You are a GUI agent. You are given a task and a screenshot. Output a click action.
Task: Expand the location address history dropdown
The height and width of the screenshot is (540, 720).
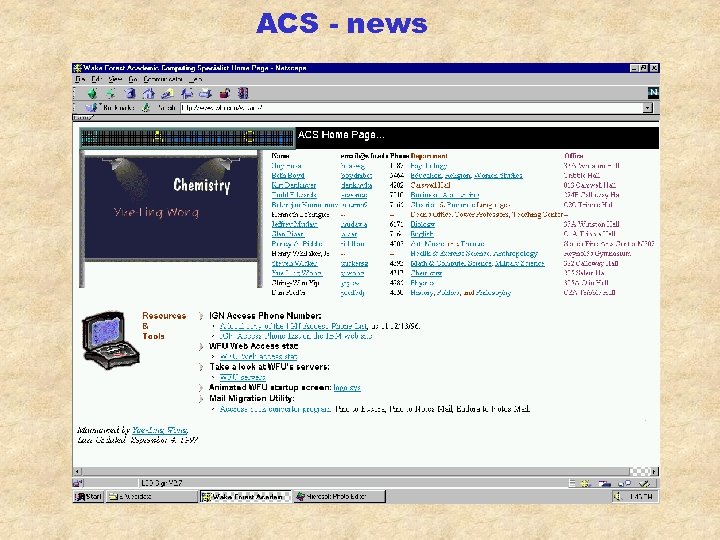click(647, 108)
